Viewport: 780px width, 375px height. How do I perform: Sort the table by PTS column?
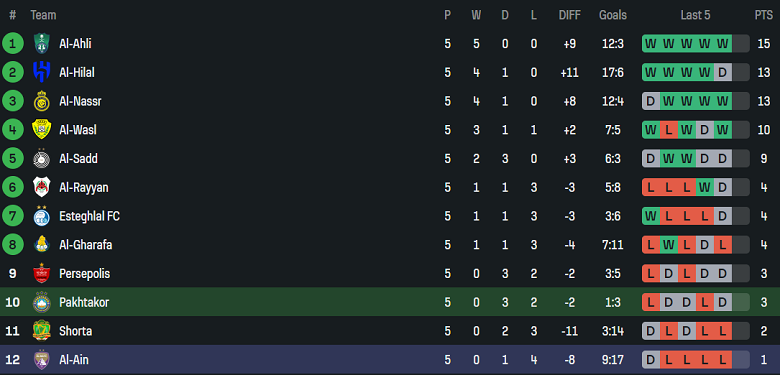[763, 15]
